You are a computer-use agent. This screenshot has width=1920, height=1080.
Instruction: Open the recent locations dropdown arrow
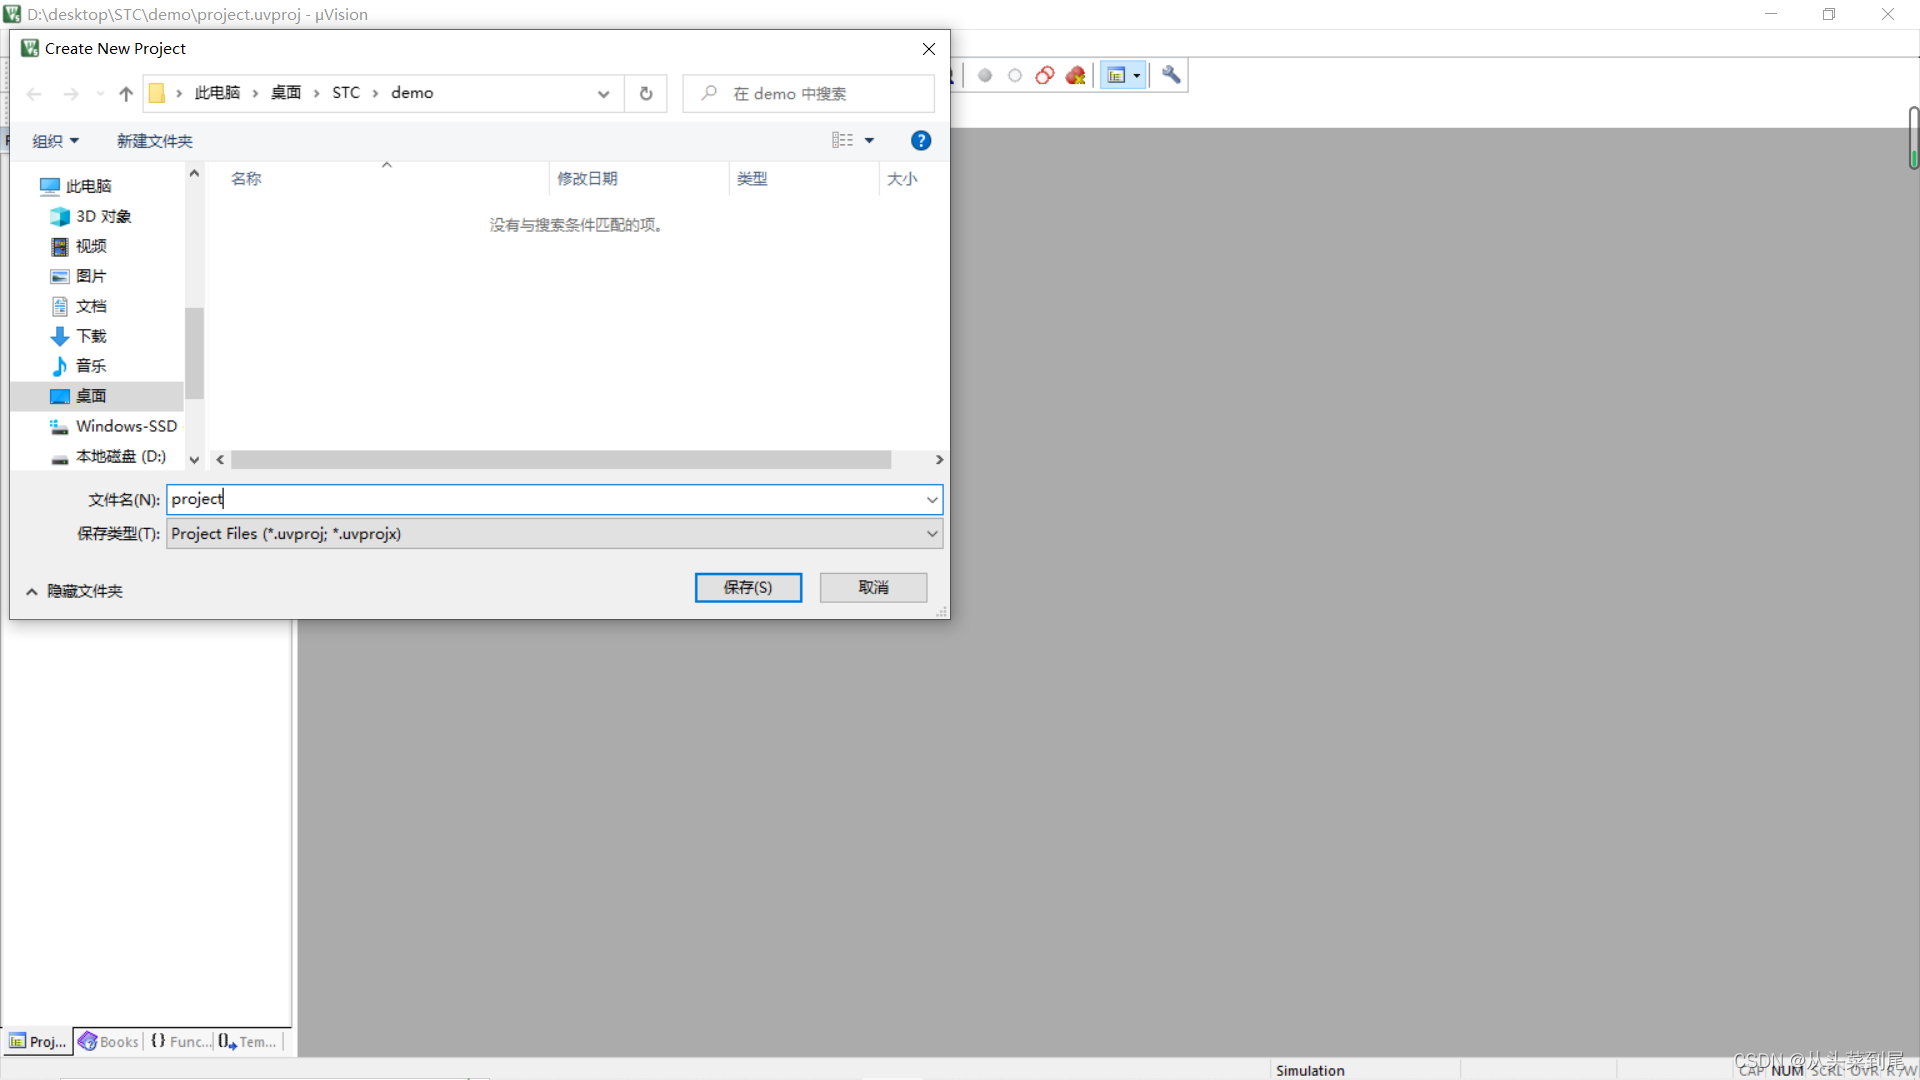(x=100, y=93)
